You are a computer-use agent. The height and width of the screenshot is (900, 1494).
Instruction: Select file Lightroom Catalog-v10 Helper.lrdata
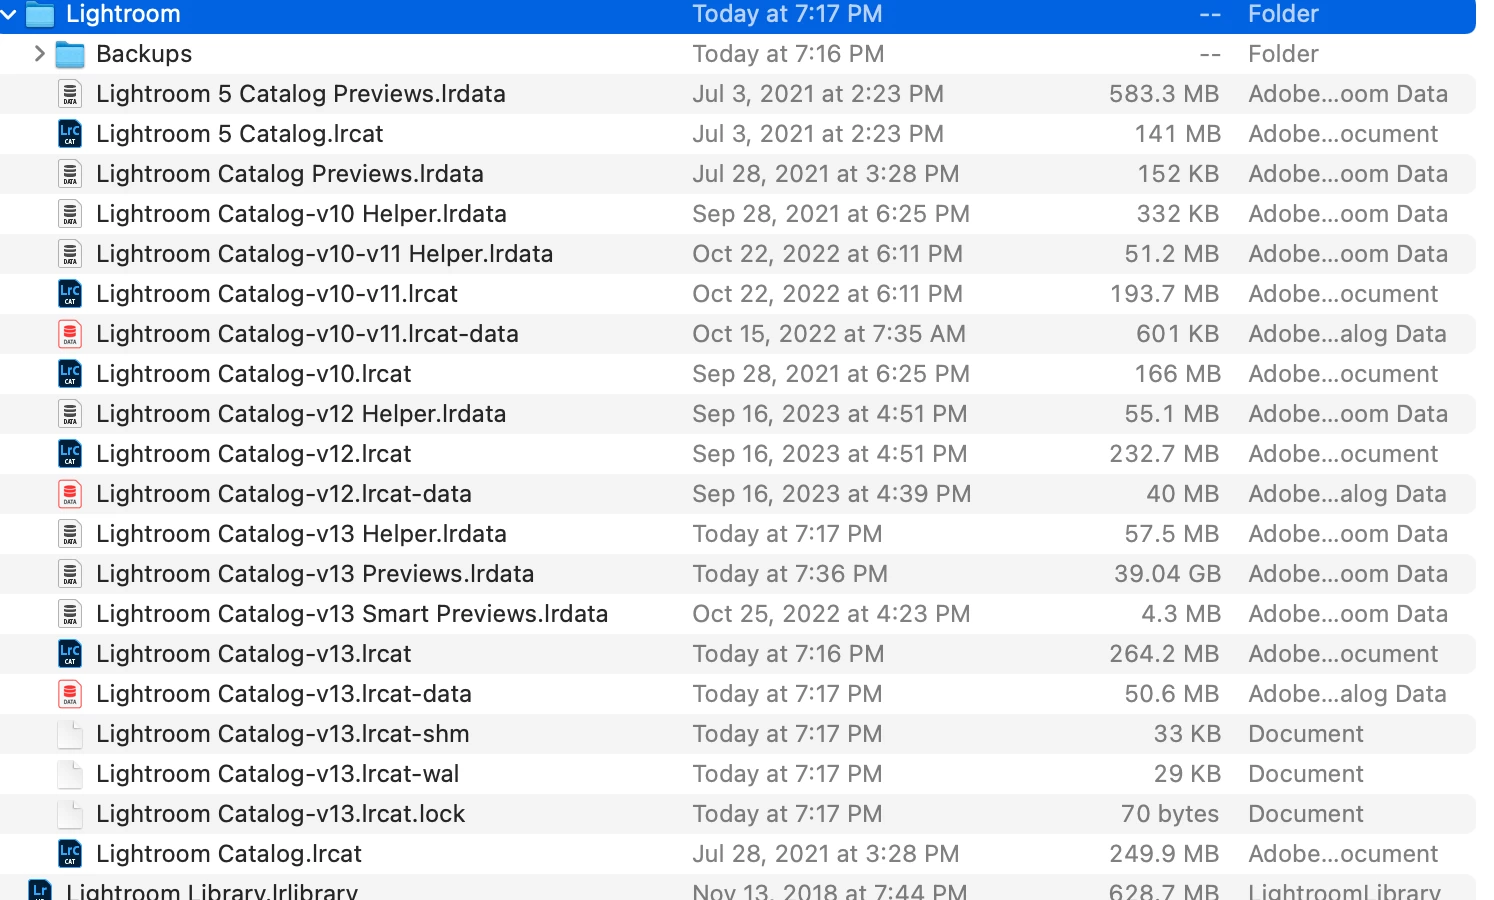[301, 214]
